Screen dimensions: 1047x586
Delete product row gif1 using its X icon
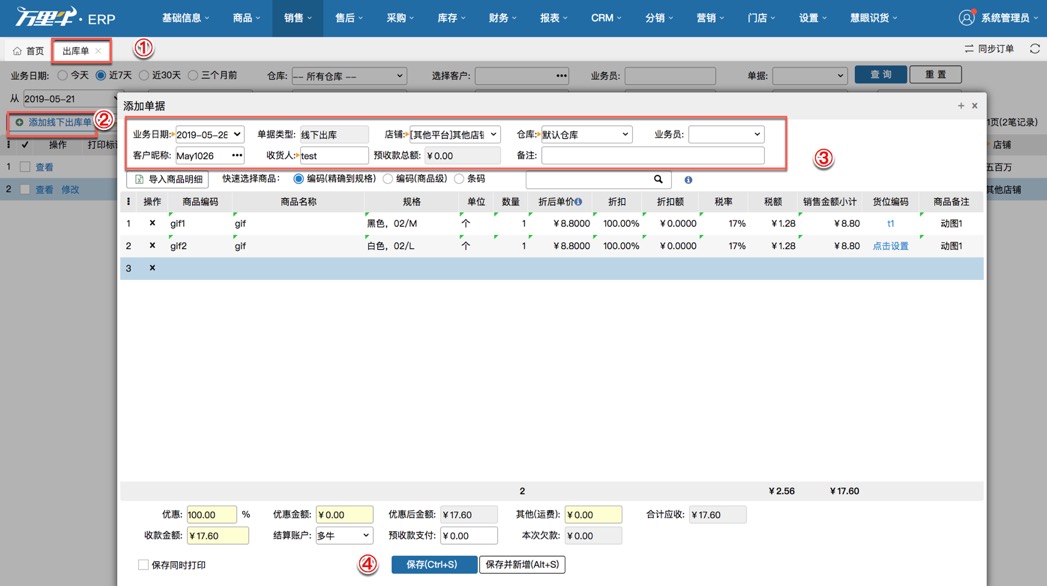pyautogui.click(x=152, y=223)
